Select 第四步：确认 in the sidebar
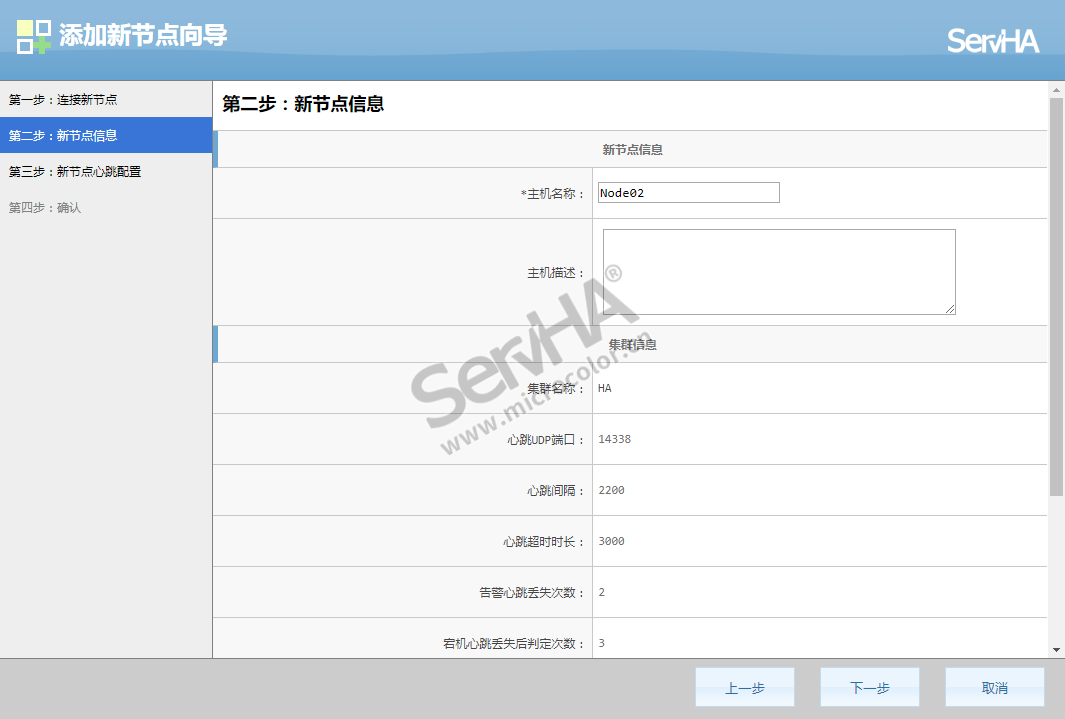This screenshot has height=719, width=1065. [45, 208]
